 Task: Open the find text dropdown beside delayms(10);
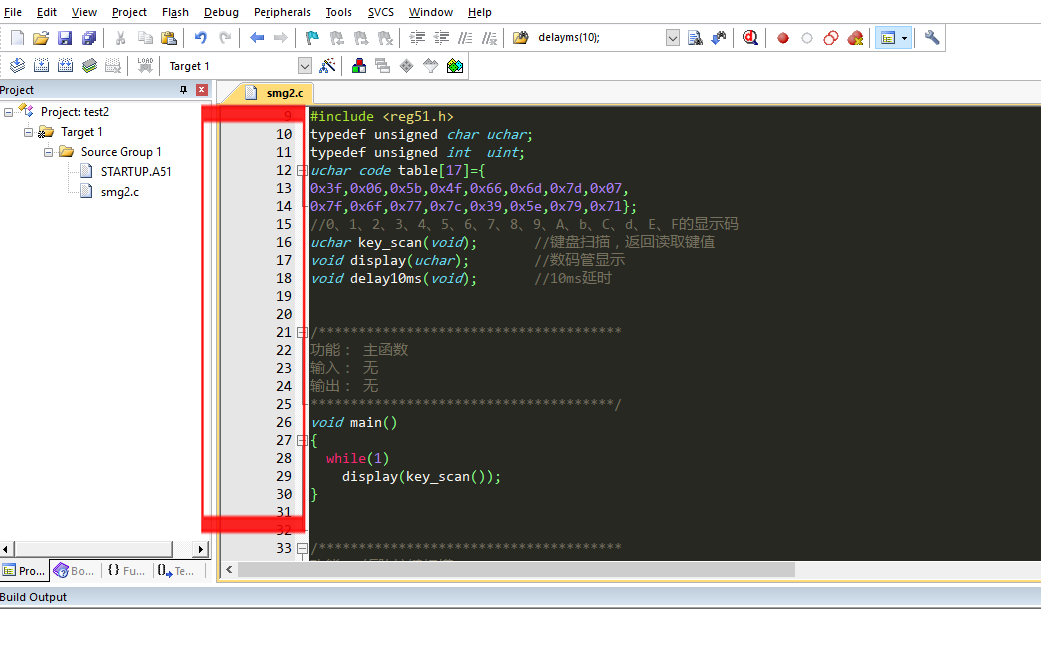[673, 38]
